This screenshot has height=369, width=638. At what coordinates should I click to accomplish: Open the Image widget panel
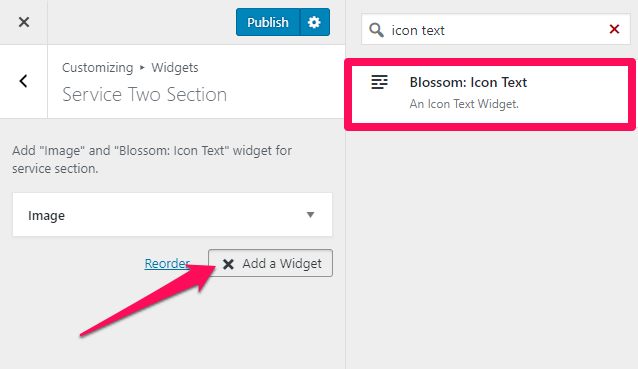point(173,215)
